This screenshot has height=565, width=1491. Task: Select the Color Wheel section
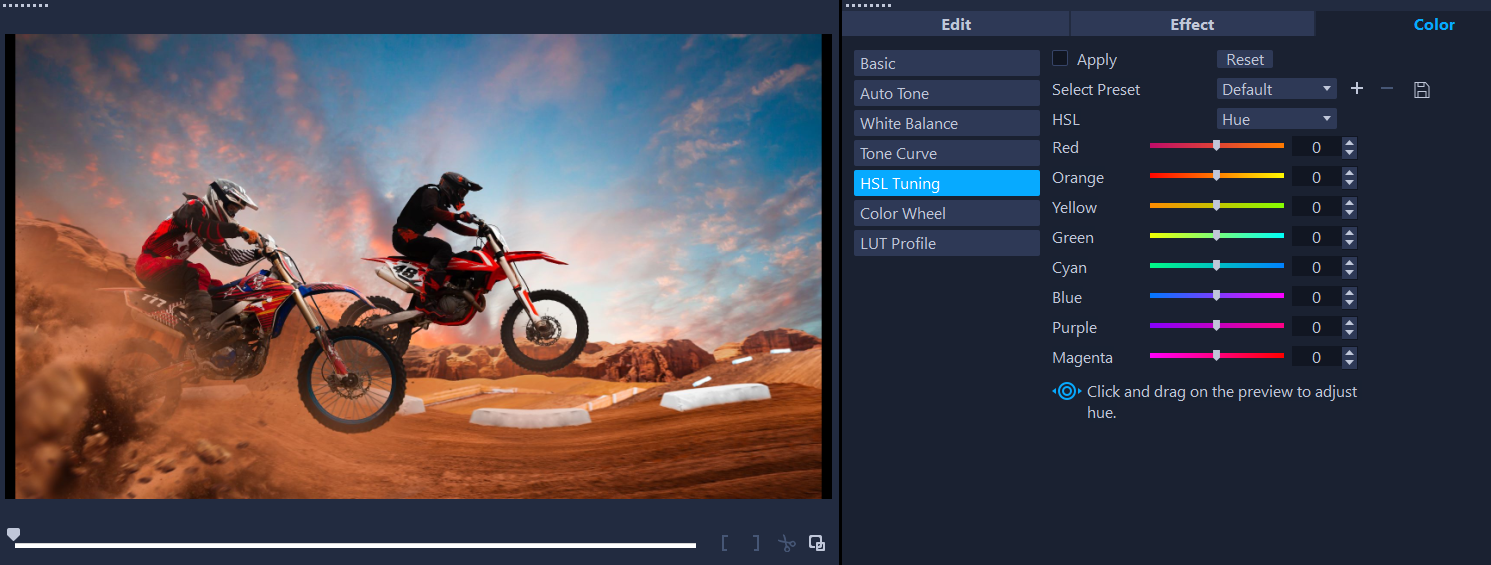pyautogui.click(x=946, y=213)
